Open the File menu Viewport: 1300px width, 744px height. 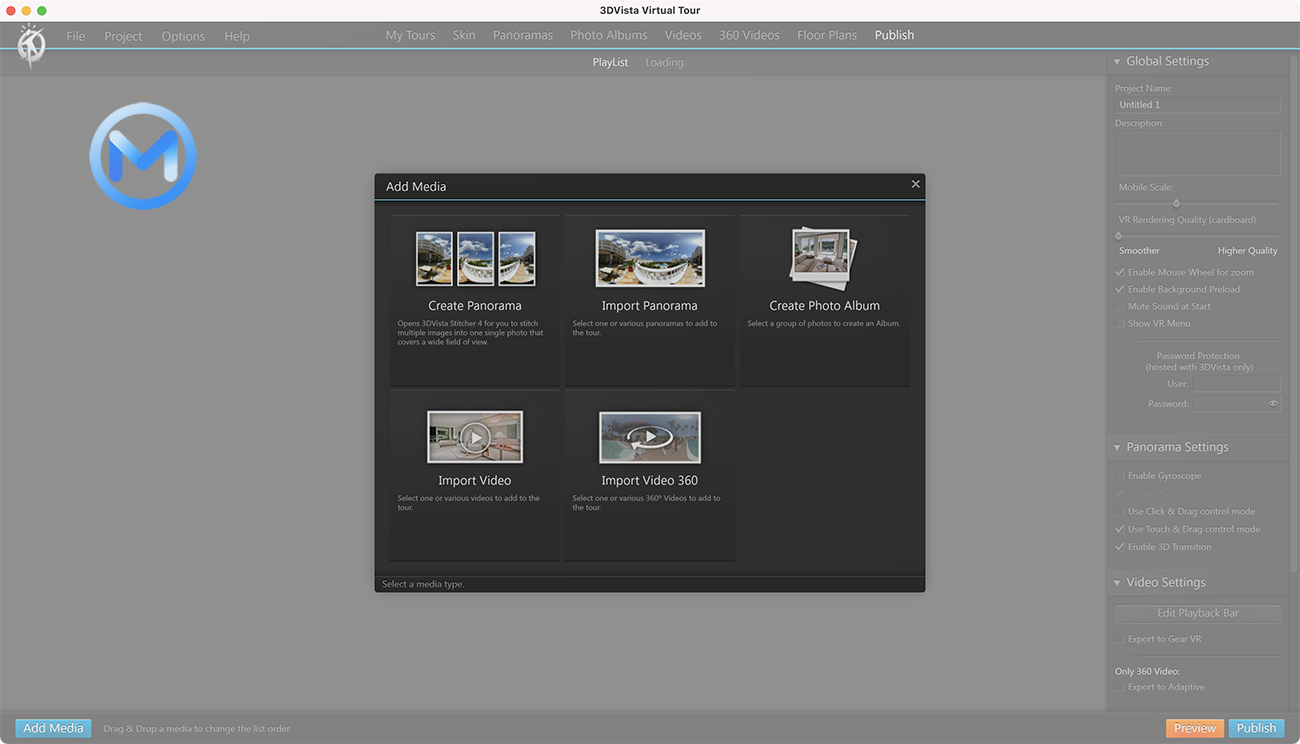click(x=76, y=36)
